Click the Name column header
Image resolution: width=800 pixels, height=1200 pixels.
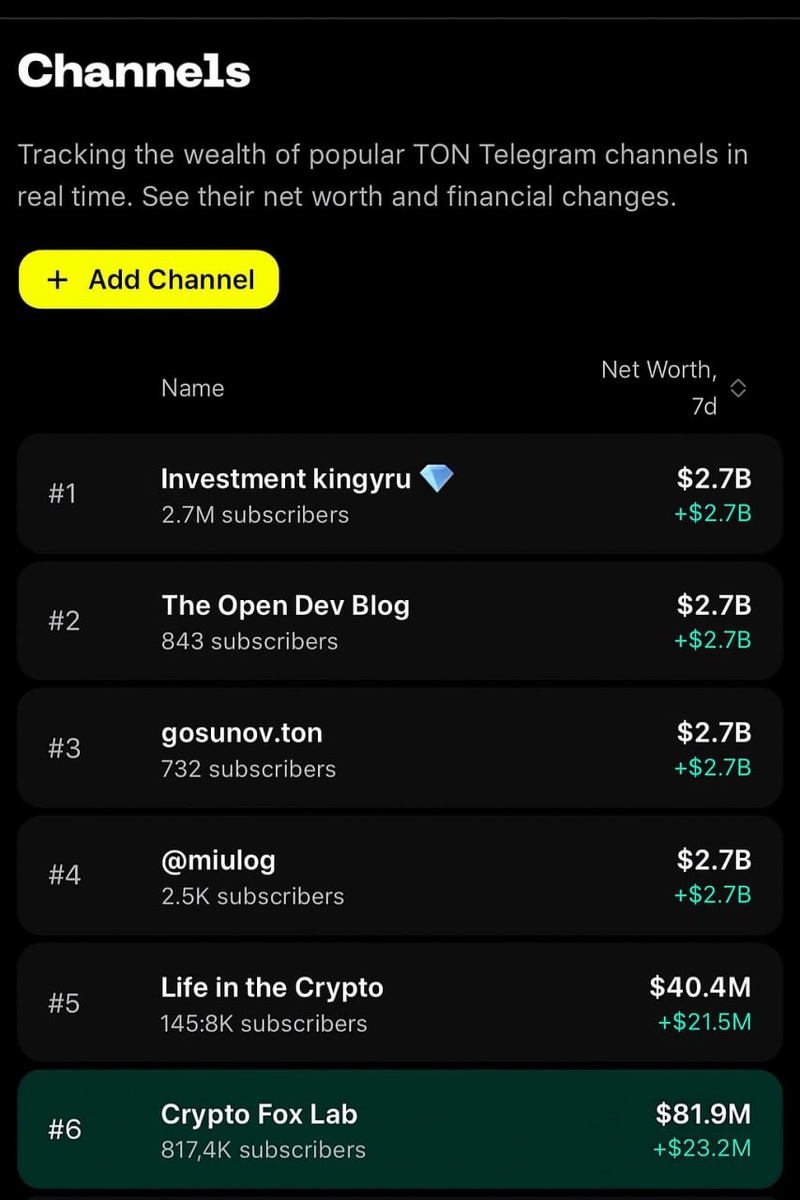(x=192, y=388)
